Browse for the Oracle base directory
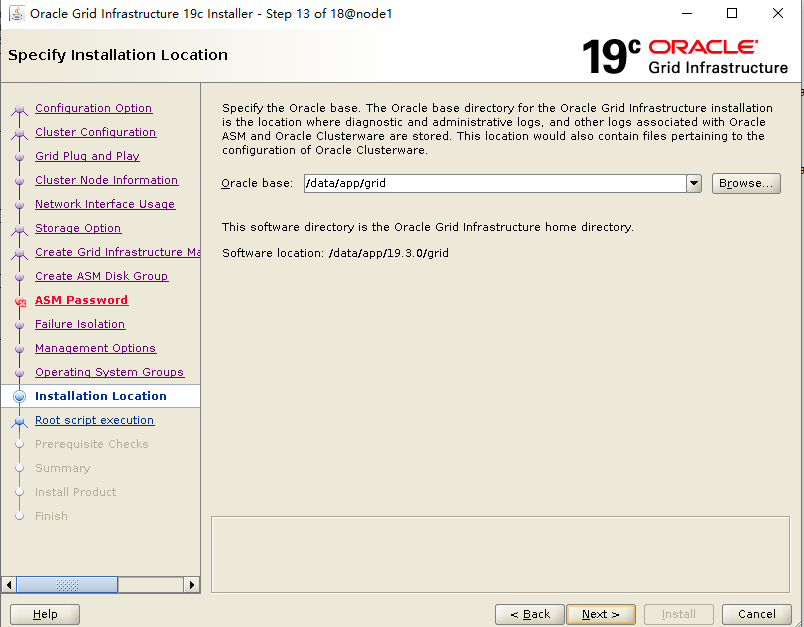 746,184
